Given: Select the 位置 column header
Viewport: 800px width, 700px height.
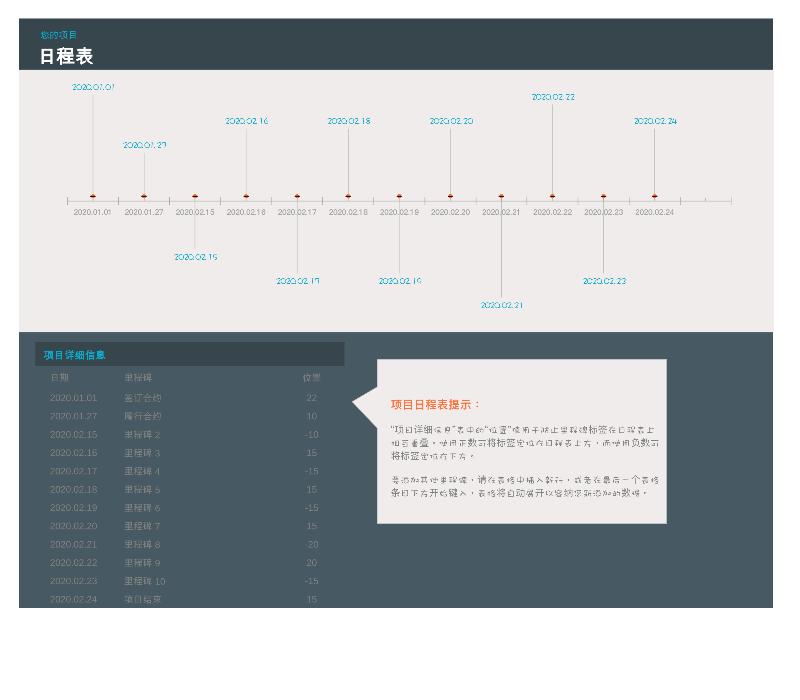Looking at the screenshot, I should [x=311, y=378].
